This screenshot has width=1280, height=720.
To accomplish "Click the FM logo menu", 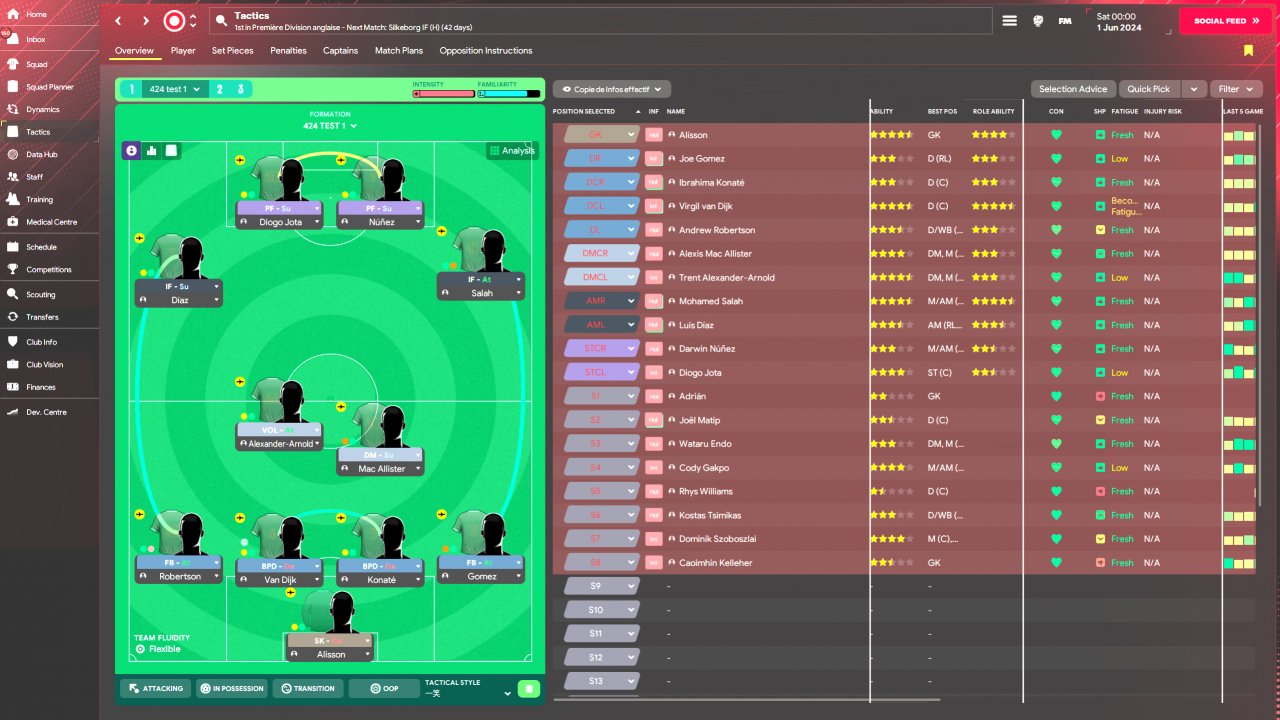I will pos(1065,20).
